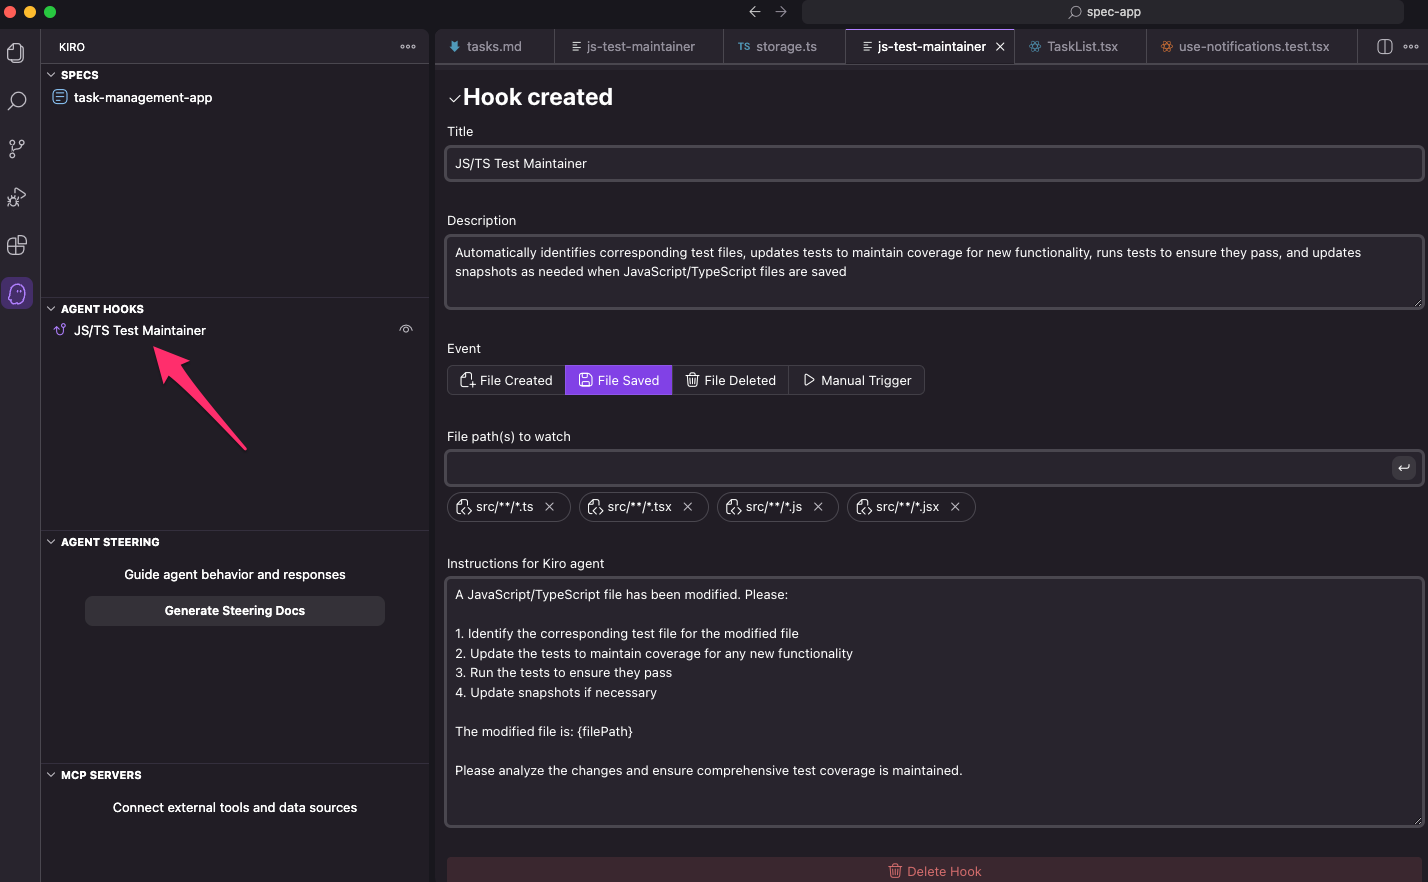Image resolution: width=1428 pixels, height=882 pixels.
Task: Click the Delete Hook button
Action: 935,871
